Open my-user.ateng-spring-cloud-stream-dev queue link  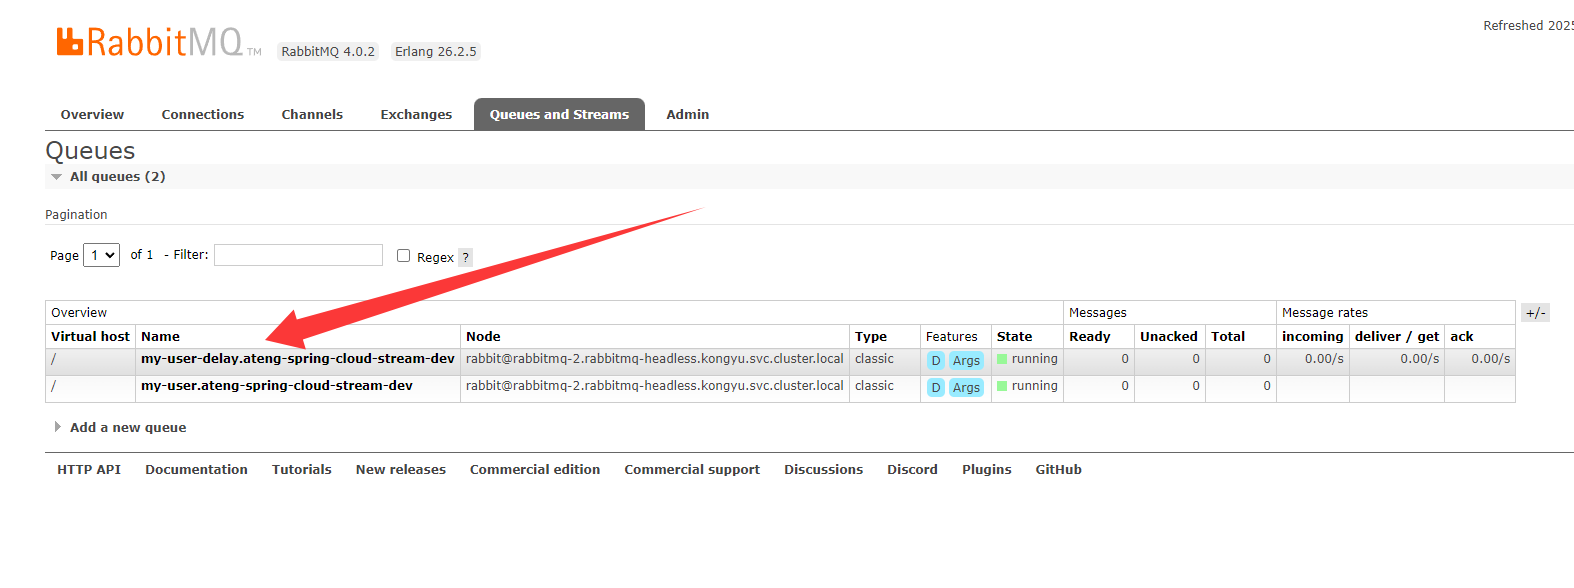[x=276, y=386]
